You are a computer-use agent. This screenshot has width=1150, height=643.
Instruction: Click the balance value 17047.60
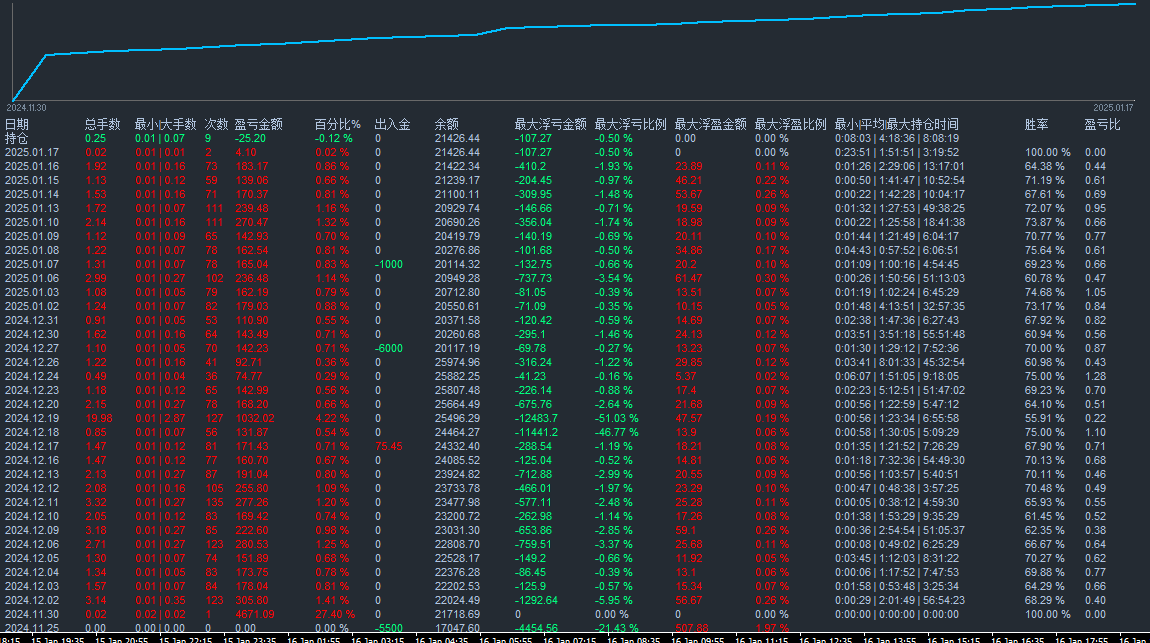458,628
